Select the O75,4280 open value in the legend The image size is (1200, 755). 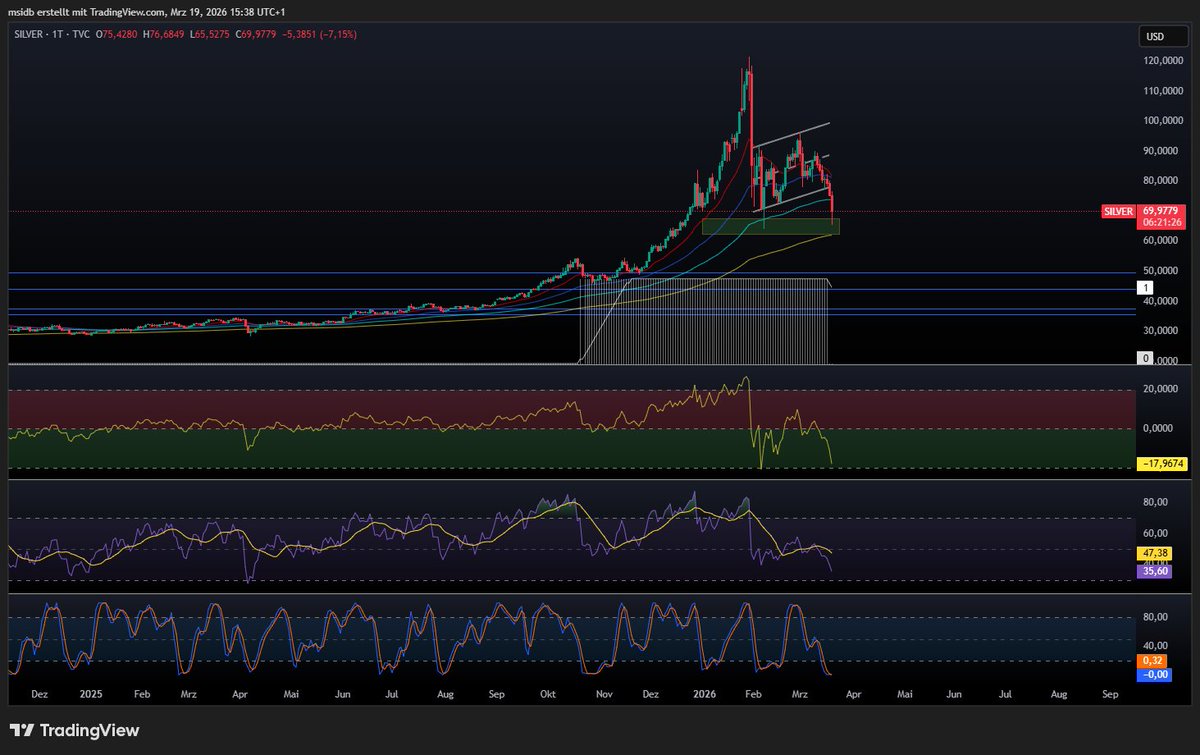click(115, 32)
